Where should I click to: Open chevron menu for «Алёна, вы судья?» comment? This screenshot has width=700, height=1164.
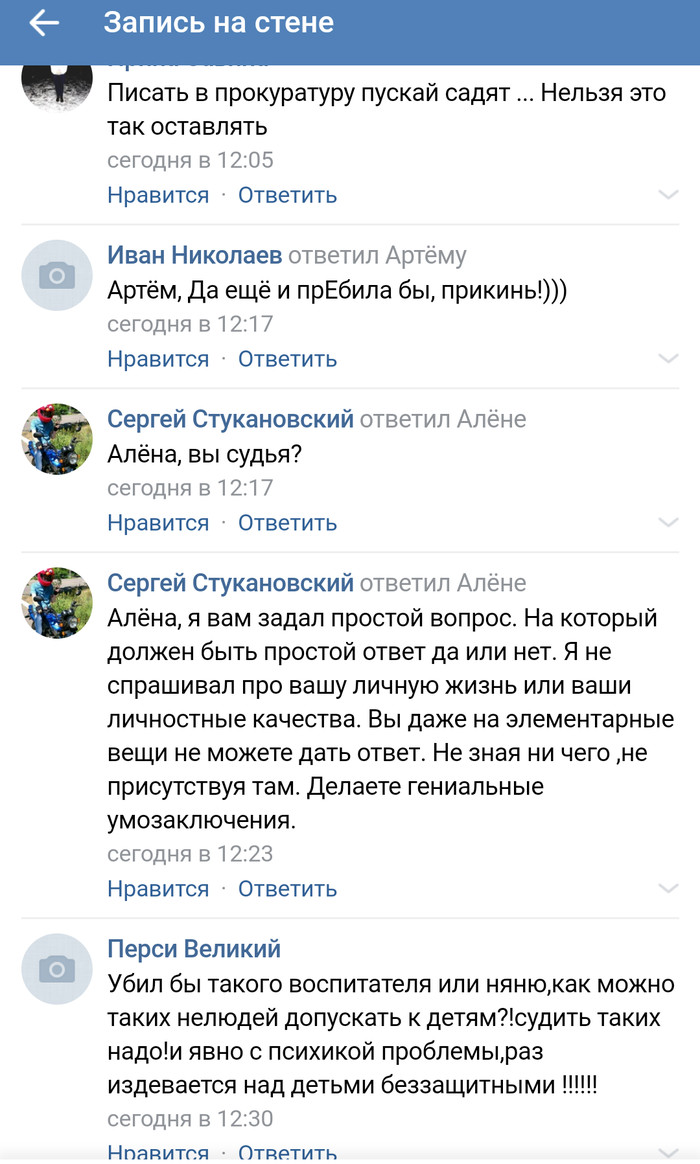click(668, 523)
